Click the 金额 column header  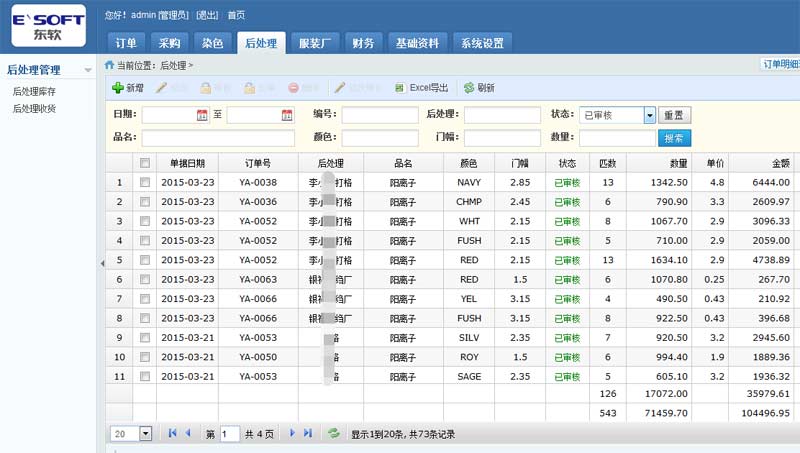(761, 163)
